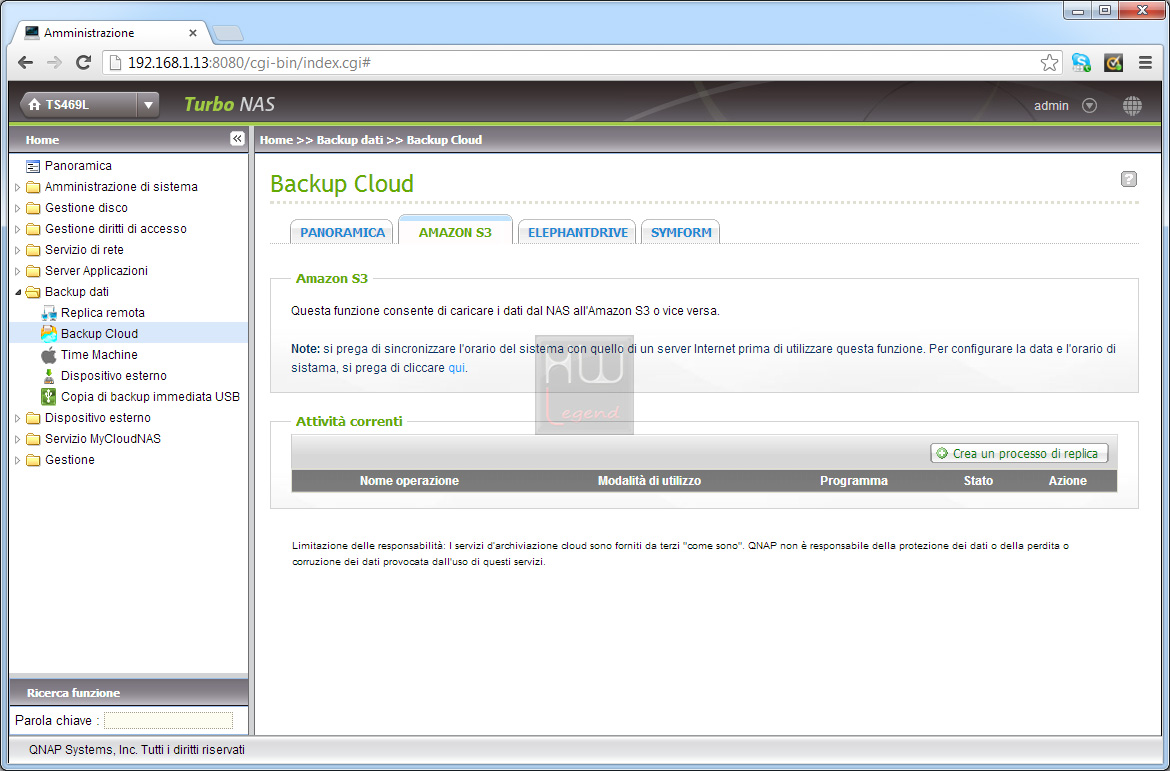Bookmark this page with the star icon
The width and height of the screenshot is (1170, 771).
1049,63
